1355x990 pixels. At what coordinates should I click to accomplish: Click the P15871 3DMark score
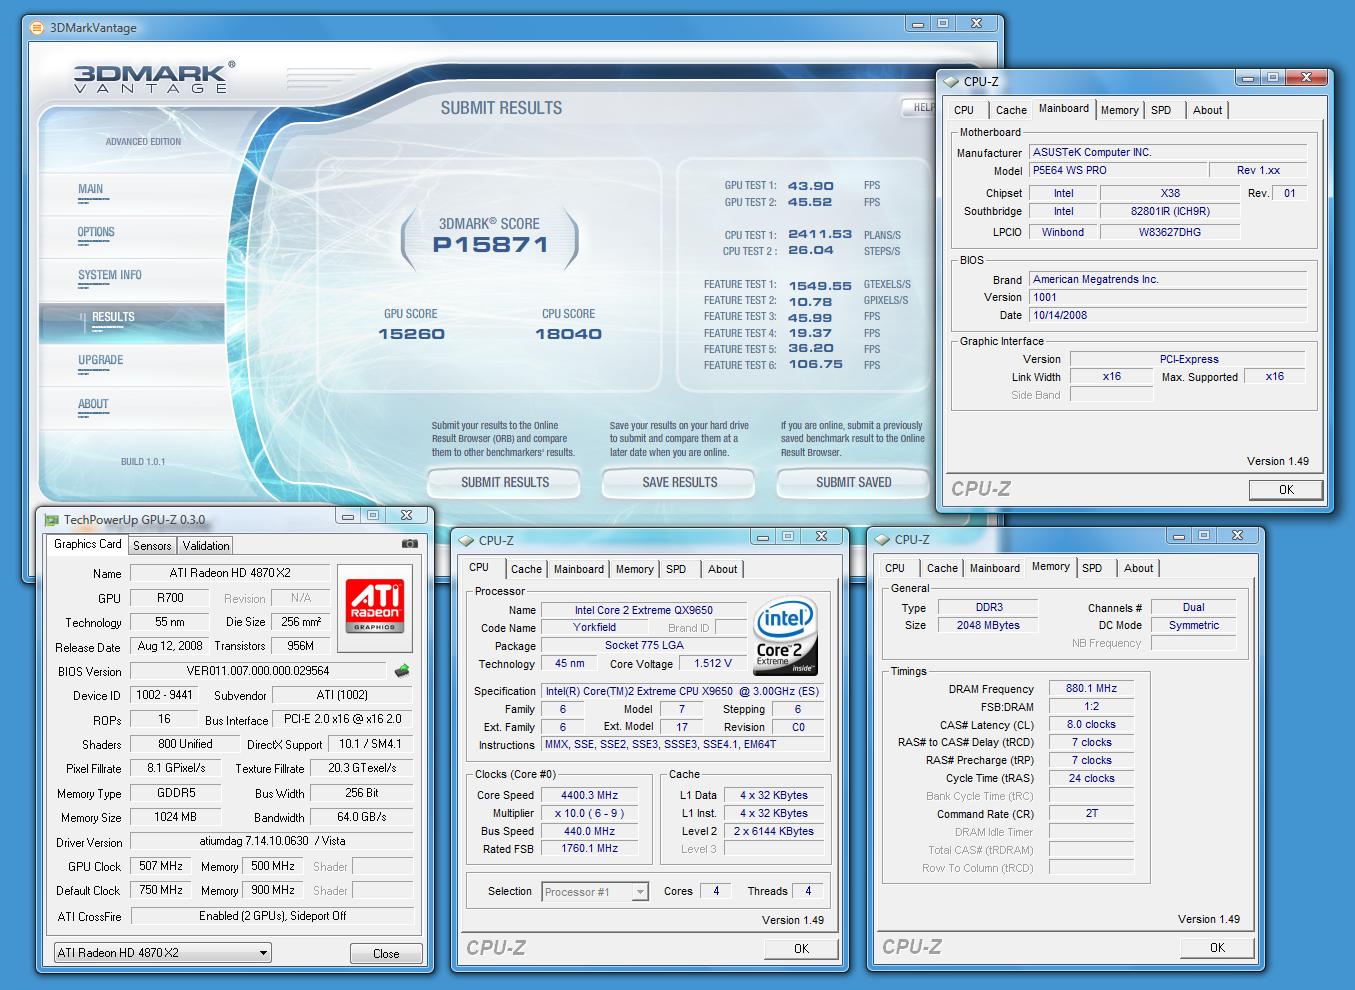[490, 245]
